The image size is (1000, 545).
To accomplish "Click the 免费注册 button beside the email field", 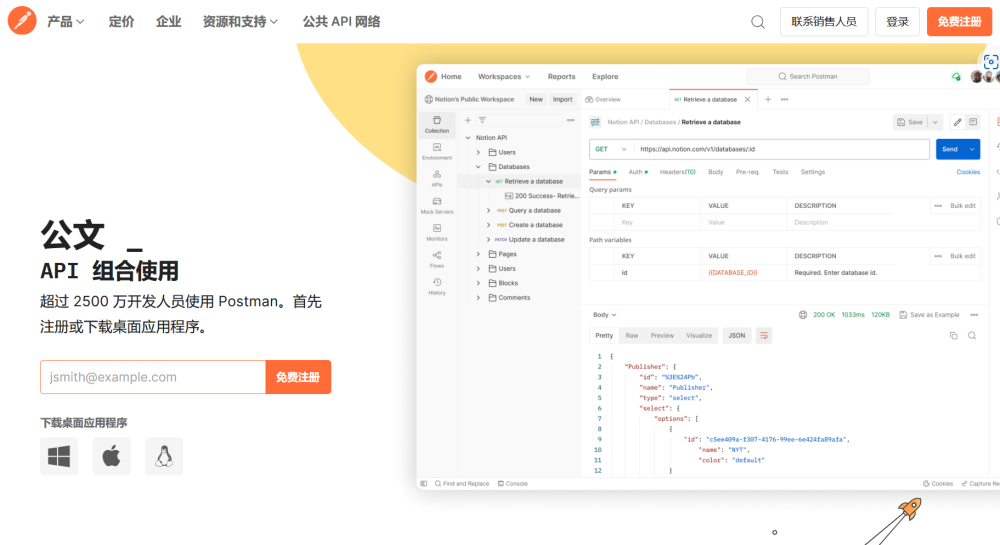I will (x=298, y=377).
